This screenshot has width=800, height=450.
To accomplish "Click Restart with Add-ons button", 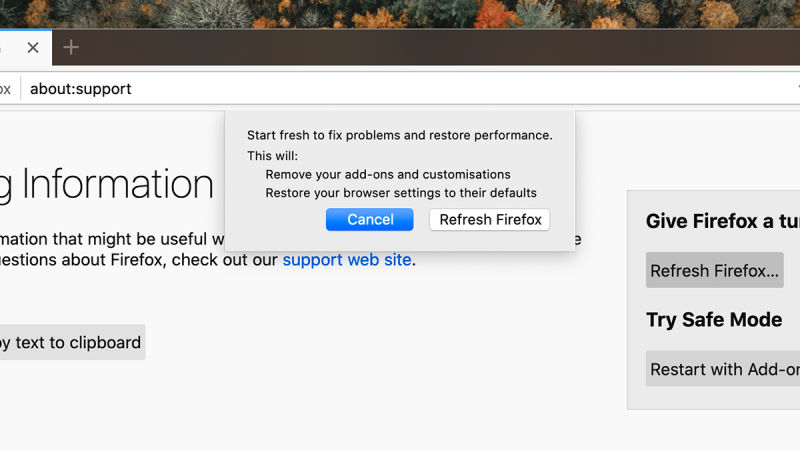I will (723, 369).
